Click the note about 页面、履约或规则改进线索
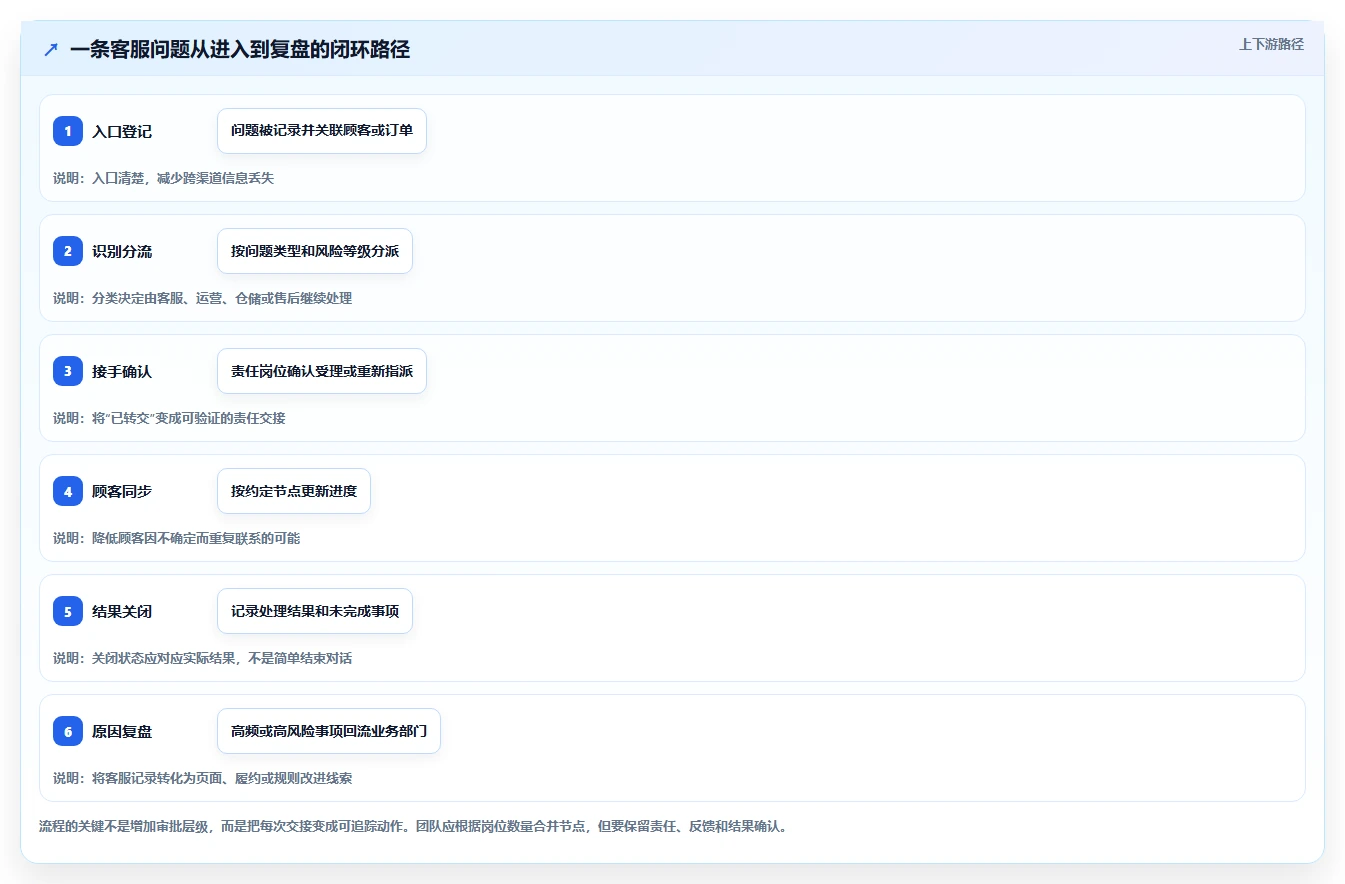The width and height of the screenshot is (1345, 884). 202,778
